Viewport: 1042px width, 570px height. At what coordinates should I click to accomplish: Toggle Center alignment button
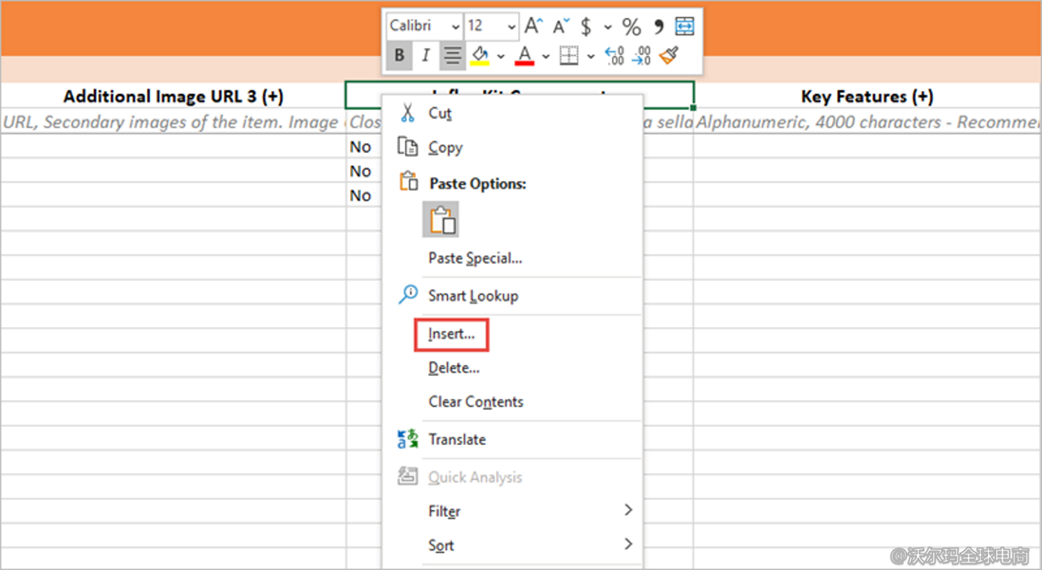pyautogui.click(x=452, y=56)
